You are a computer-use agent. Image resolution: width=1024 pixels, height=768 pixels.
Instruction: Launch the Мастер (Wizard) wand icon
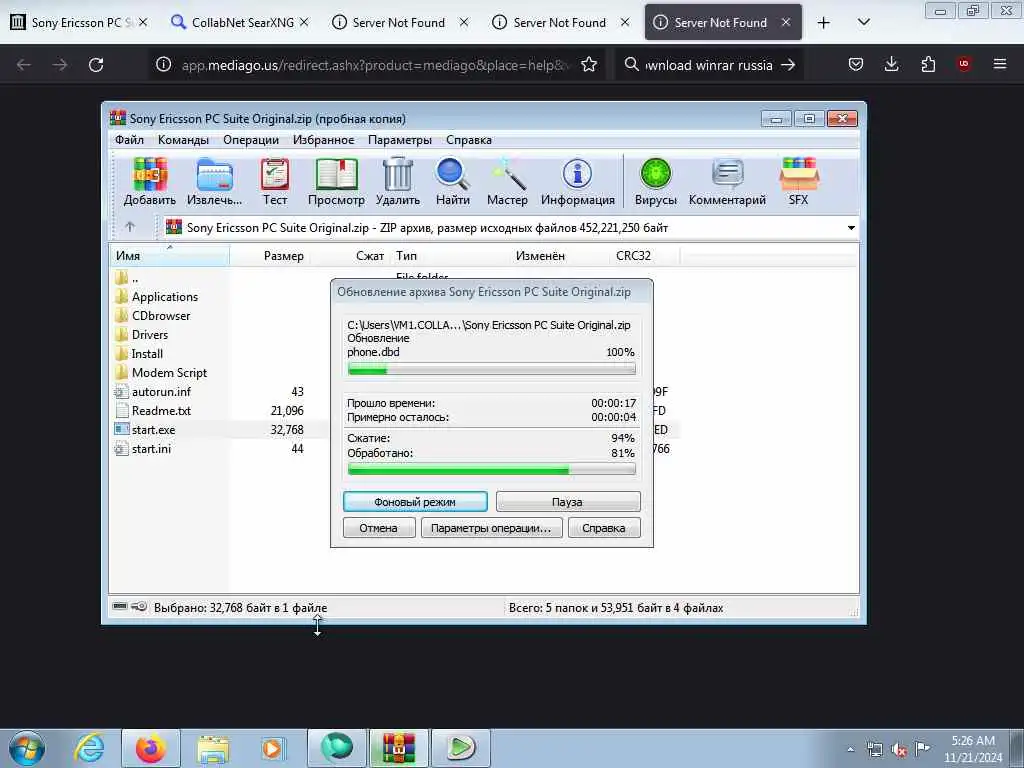point(507,182)
